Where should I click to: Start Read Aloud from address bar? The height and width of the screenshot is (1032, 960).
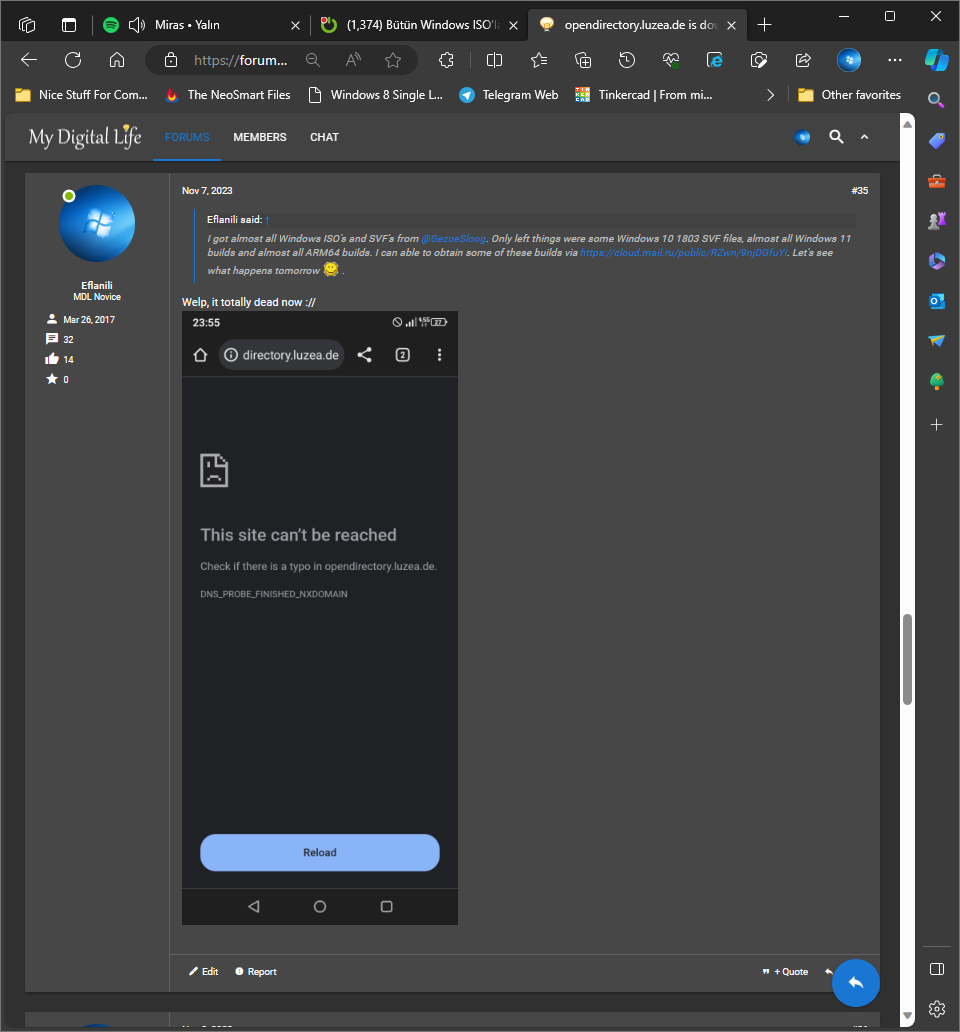pyautogui.click(x=353, y=60)
